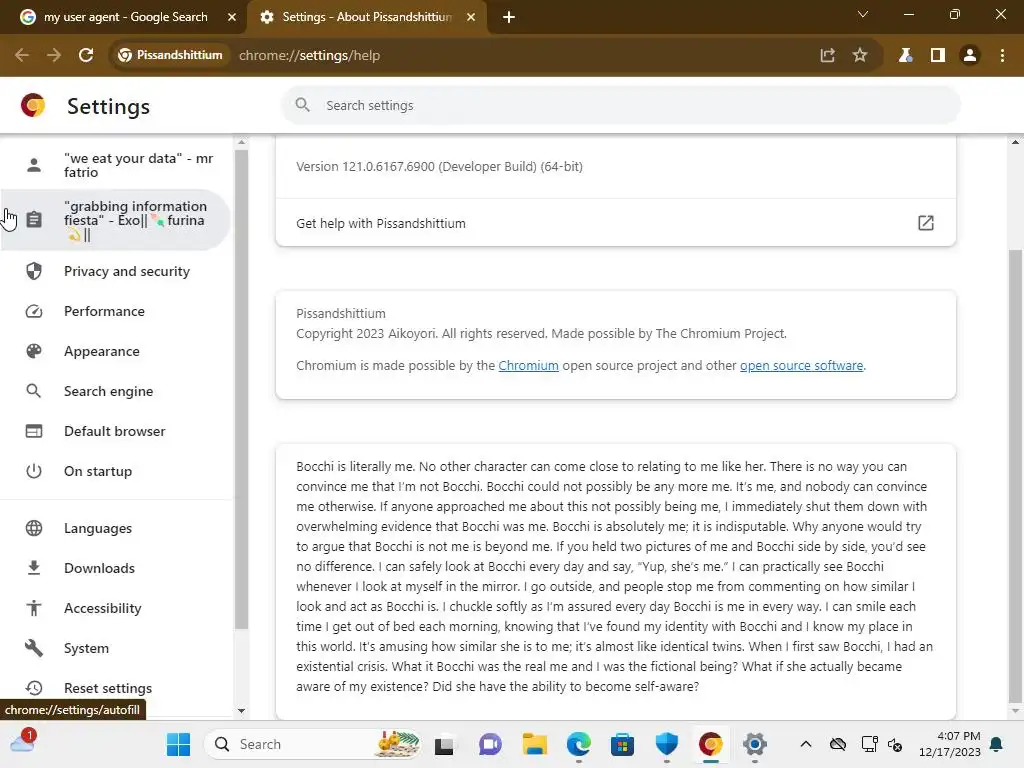The width and height of the screenshot is (1024, 768).
Task: Open "grabbing information fiesta" autofill section
Action: tap(116, 220)
